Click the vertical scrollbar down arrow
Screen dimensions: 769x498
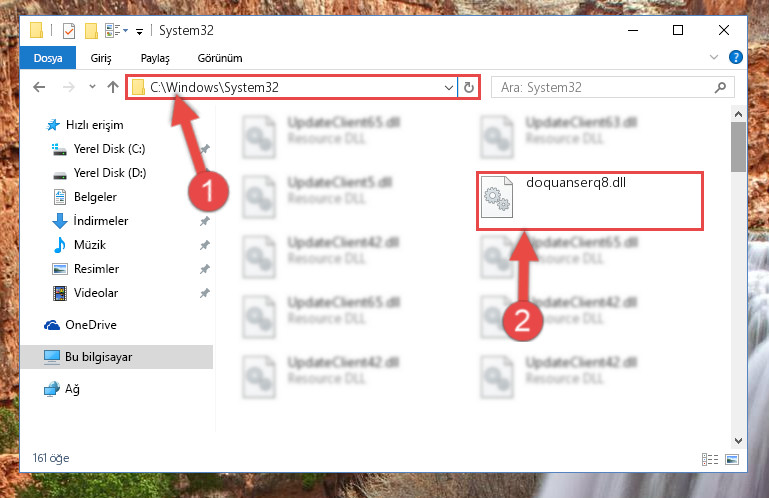tap(738, 441)
